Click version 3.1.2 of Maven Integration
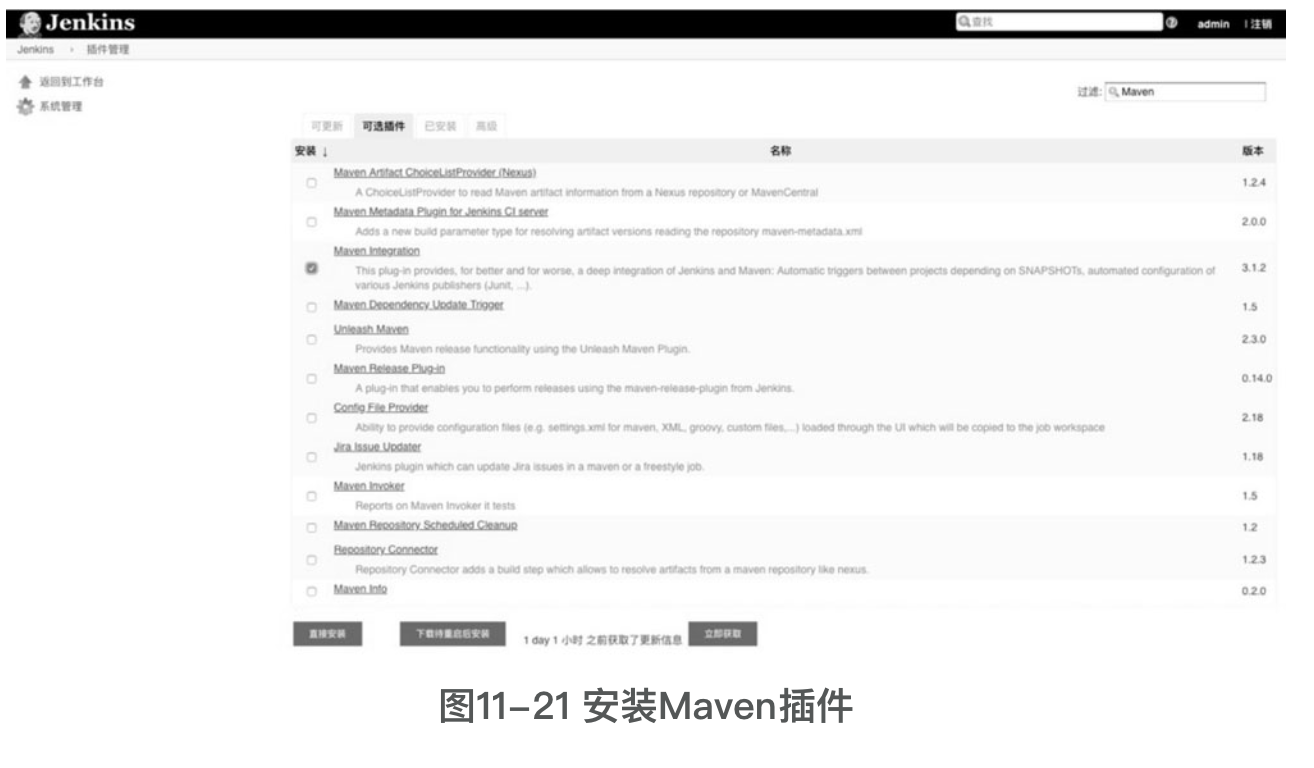 [1253, 268]
